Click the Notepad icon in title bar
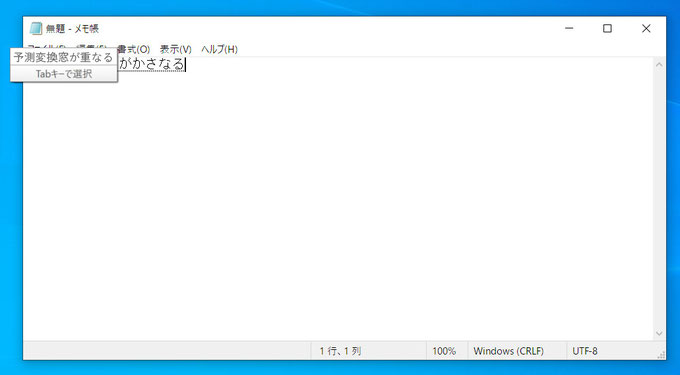This screenshot has height=375, width=680. pos(36,29)
